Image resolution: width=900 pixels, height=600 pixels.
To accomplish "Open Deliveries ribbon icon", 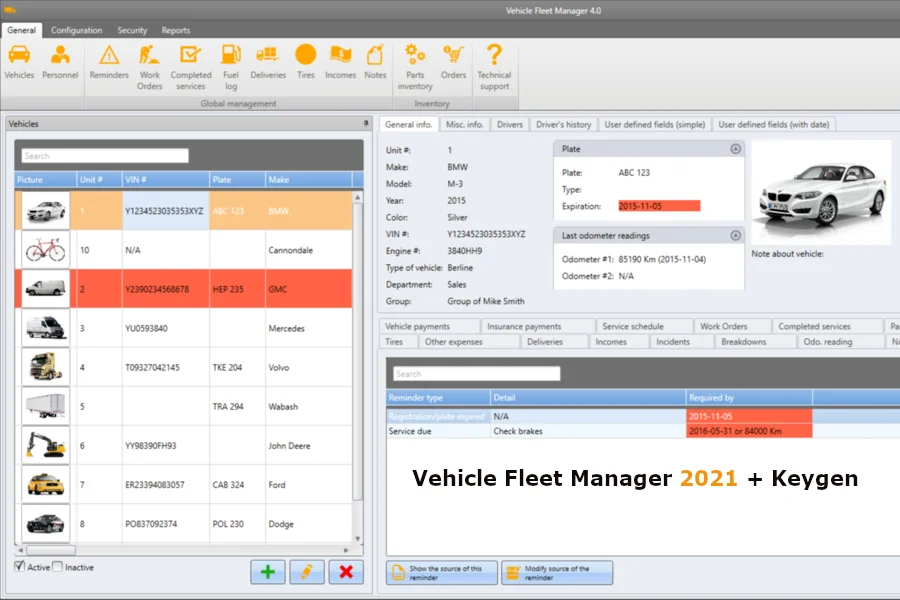I will 268,62.
